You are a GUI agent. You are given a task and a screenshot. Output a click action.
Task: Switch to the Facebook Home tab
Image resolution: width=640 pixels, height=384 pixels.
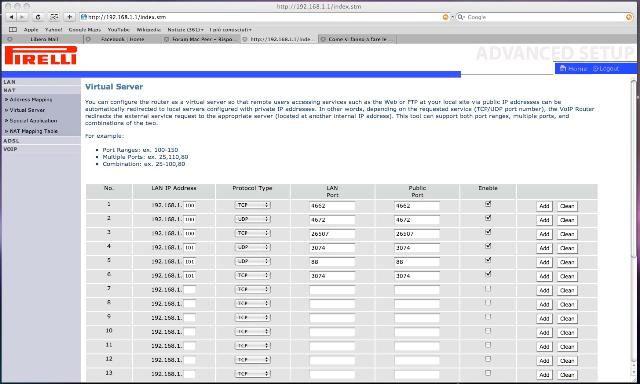122,39
